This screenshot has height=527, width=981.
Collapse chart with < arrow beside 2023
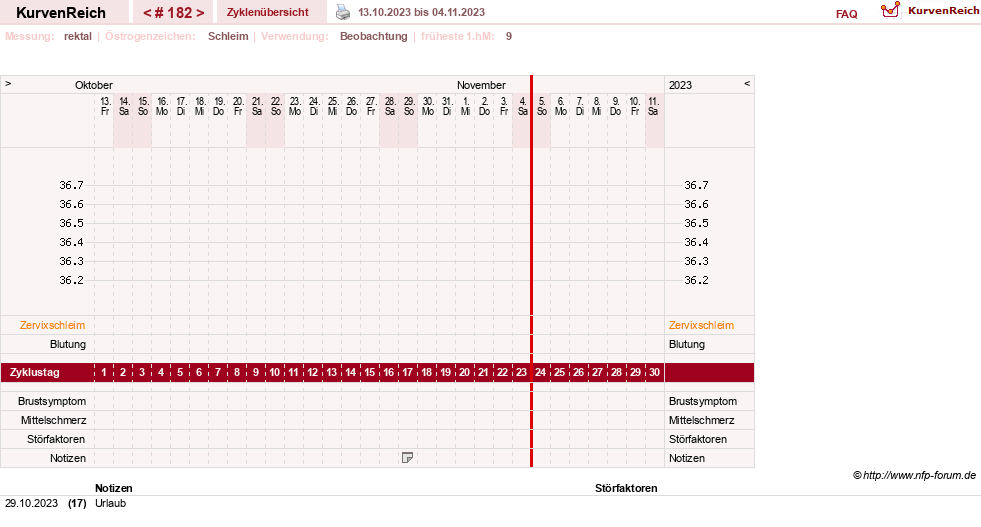(746, 84)
